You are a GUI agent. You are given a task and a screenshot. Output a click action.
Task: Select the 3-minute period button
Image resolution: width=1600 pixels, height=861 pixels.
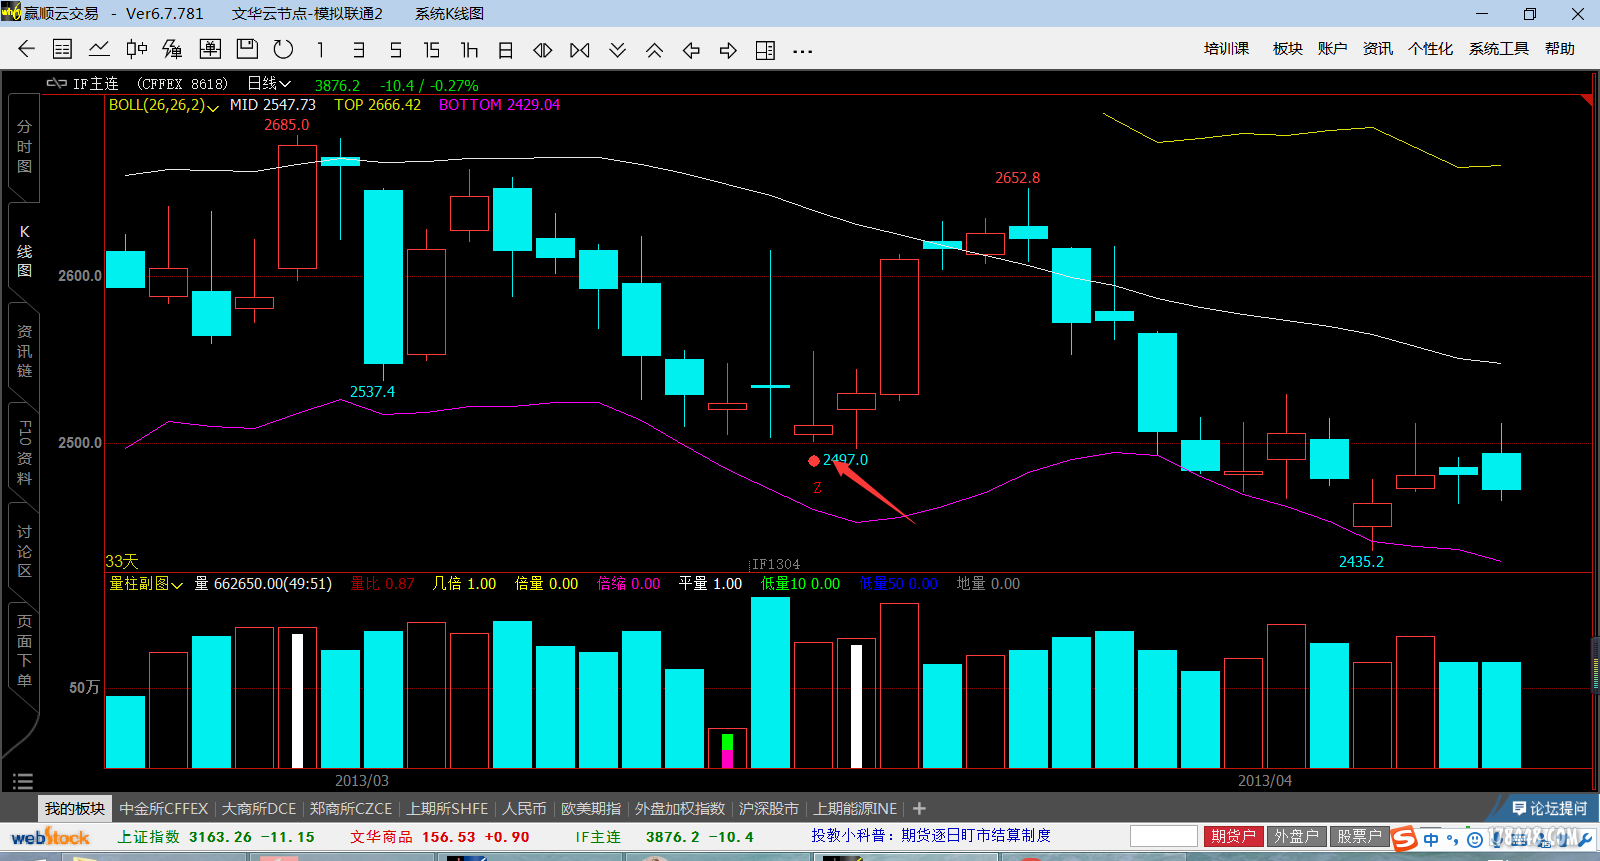(358, 50)
